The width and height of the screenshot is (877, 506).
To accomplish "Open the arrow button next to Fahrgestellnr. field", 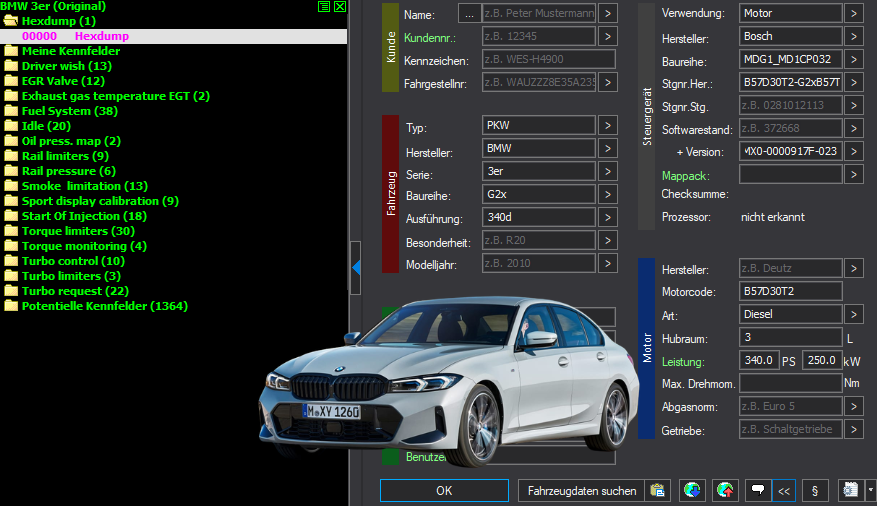I will [608, 82].
